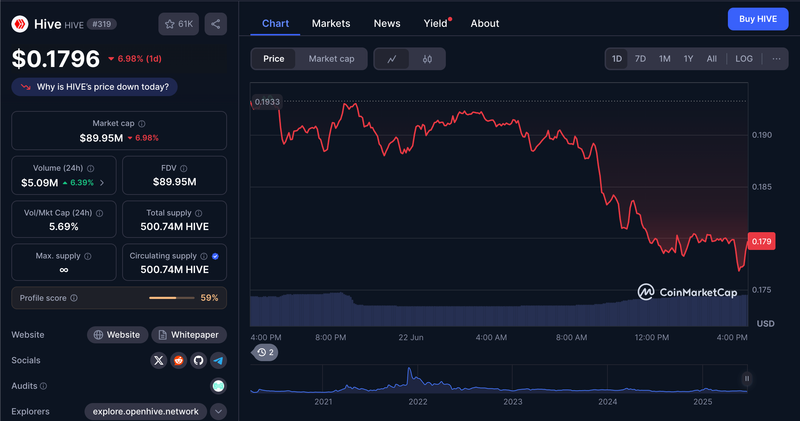Set chart range to All
This screenshot has width=800, height=421.
712,59
